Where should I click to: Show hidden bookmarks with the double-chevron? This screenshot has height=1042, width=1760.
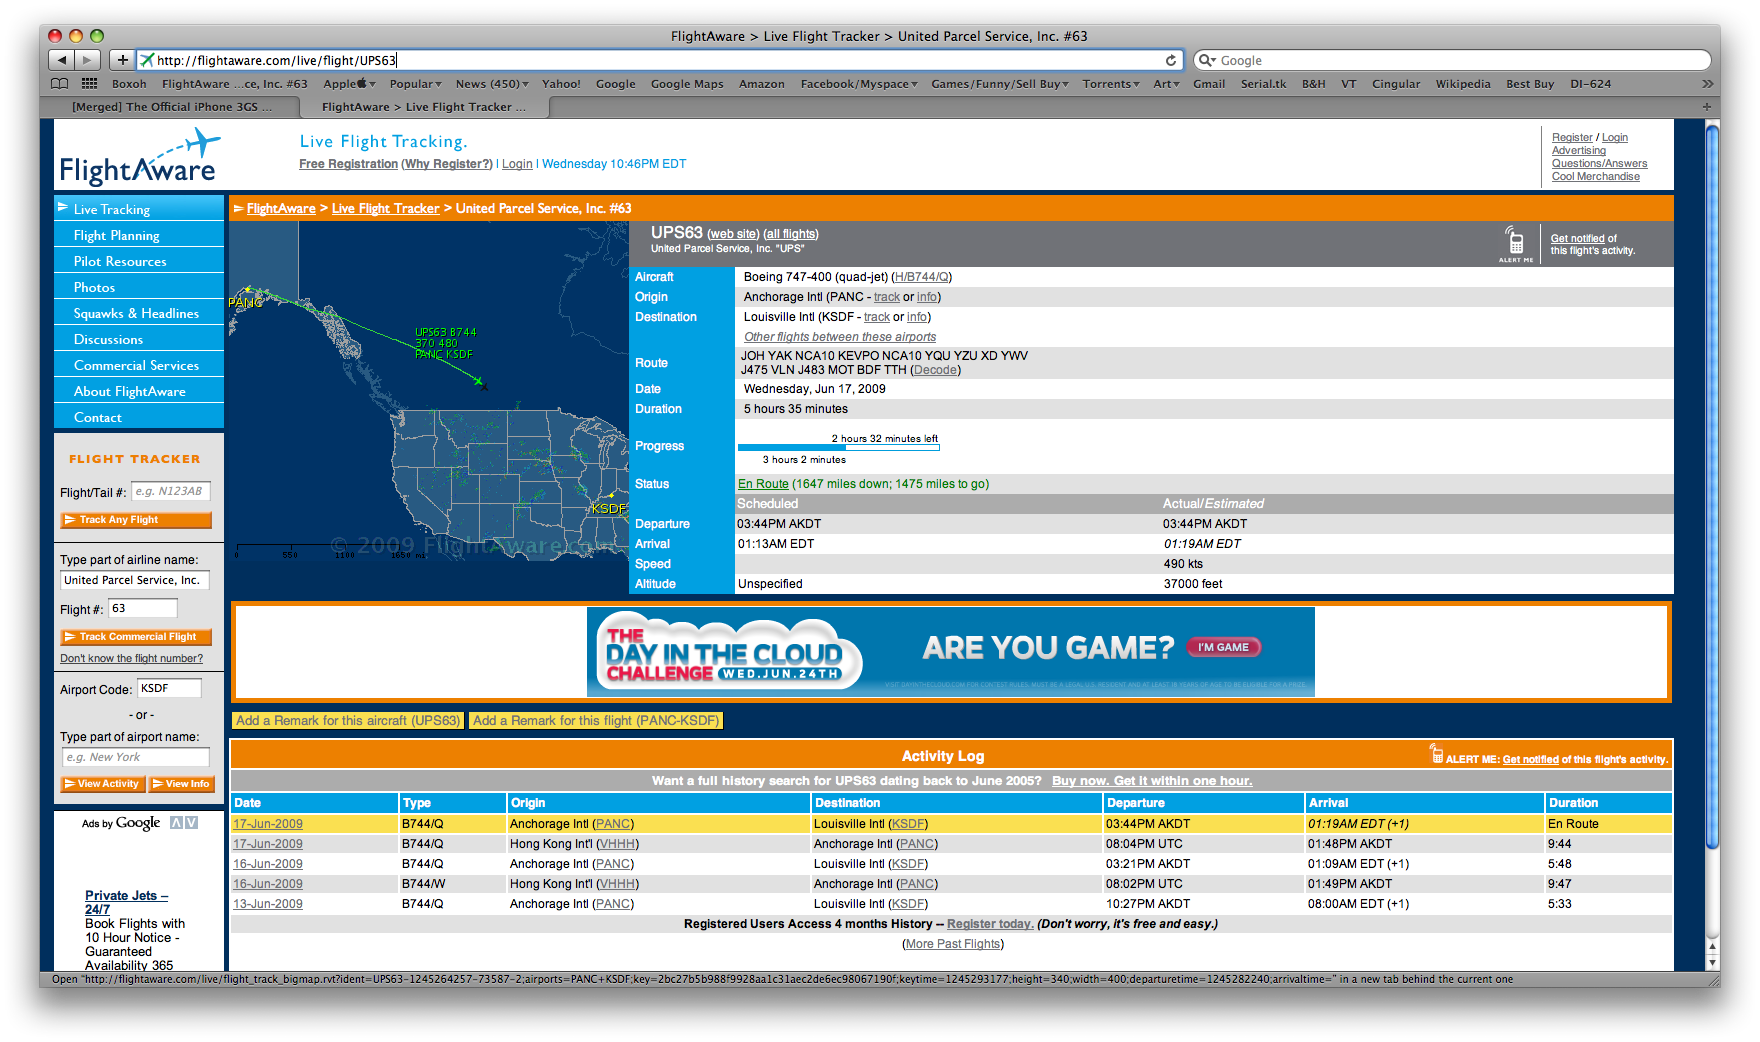tap(1707, 84)
